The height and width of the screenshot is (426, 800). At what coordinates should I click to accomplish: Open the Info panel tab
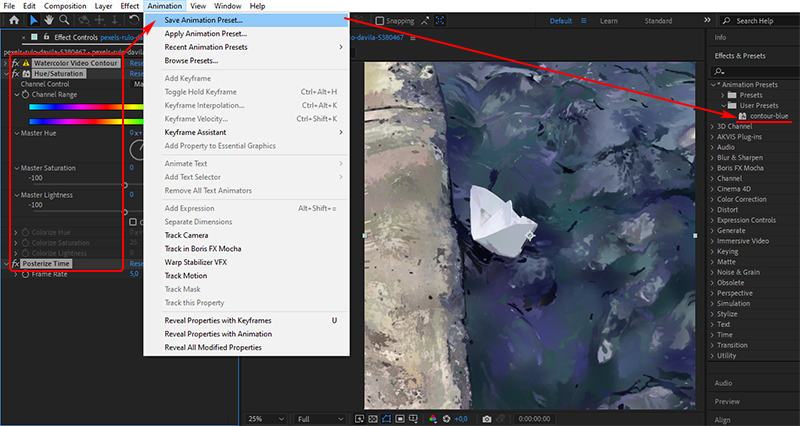720,38
